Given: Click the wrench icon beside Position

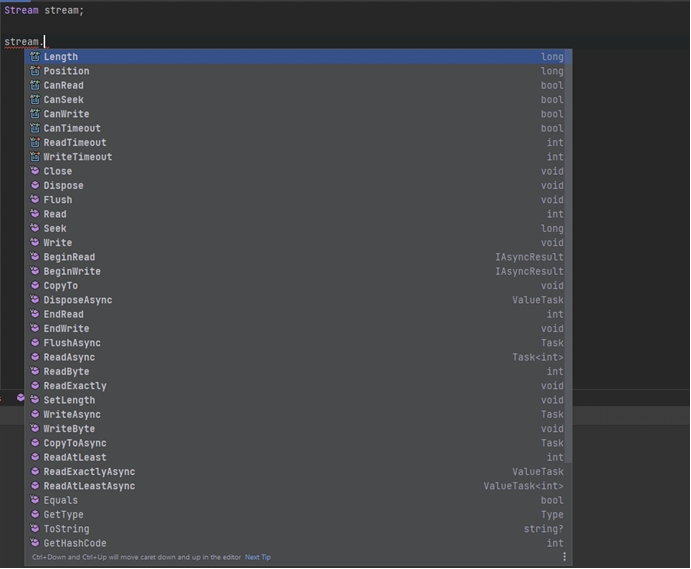Looking at the screenshot, I should tap(35, 71).
